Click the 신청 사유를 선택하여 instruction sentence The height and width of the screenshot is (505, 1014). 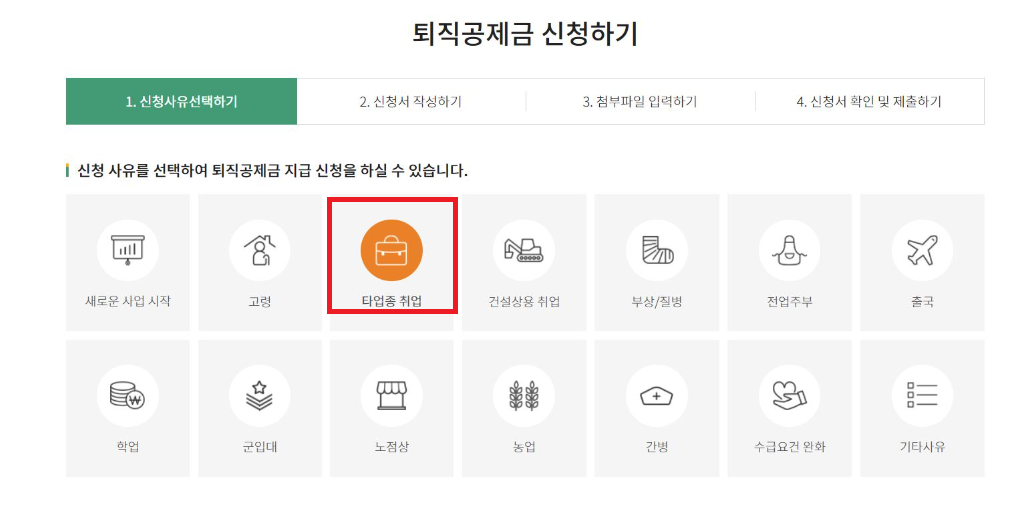point(272,171)
